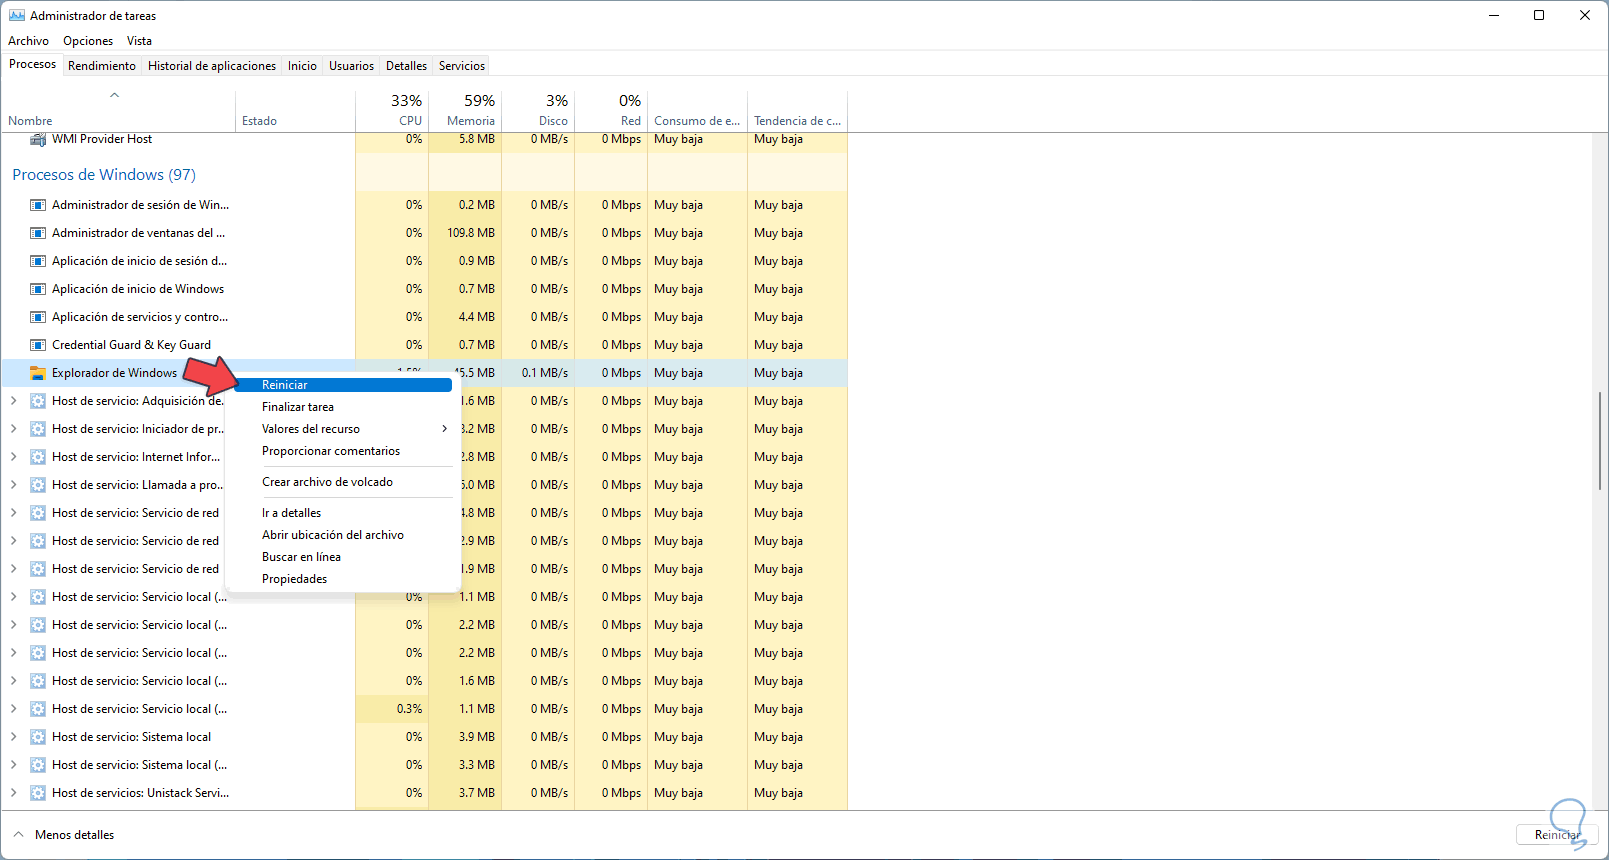Screen dimensions: 1609x860
Task: Sort processes by the Red column header
Action: [611, 111]
